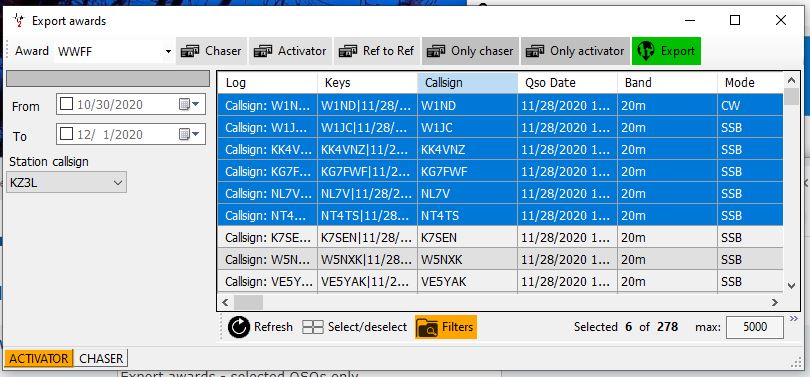Open the To date calendar picker
The height and width of the screenshot is (377, 810).
coord(189,134)
